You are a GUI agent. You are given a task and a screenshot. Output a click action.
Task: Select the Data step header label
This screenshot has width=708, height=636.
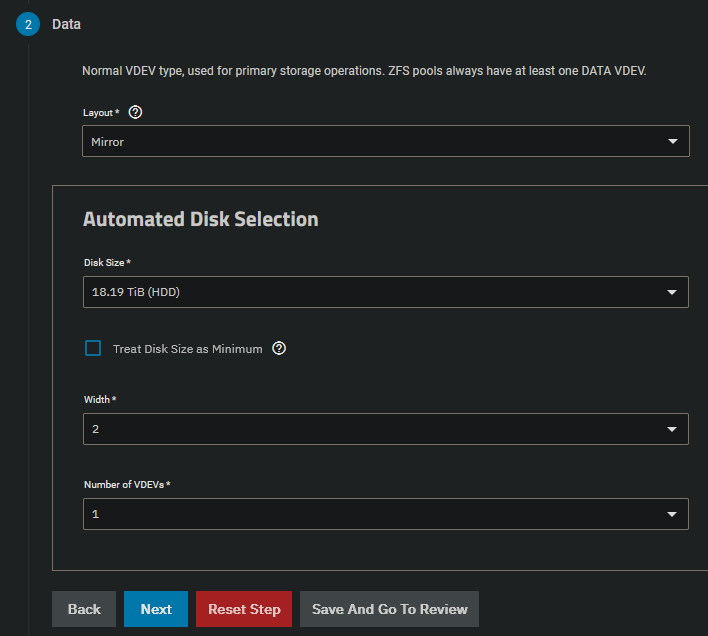click(x=67, y=24)
